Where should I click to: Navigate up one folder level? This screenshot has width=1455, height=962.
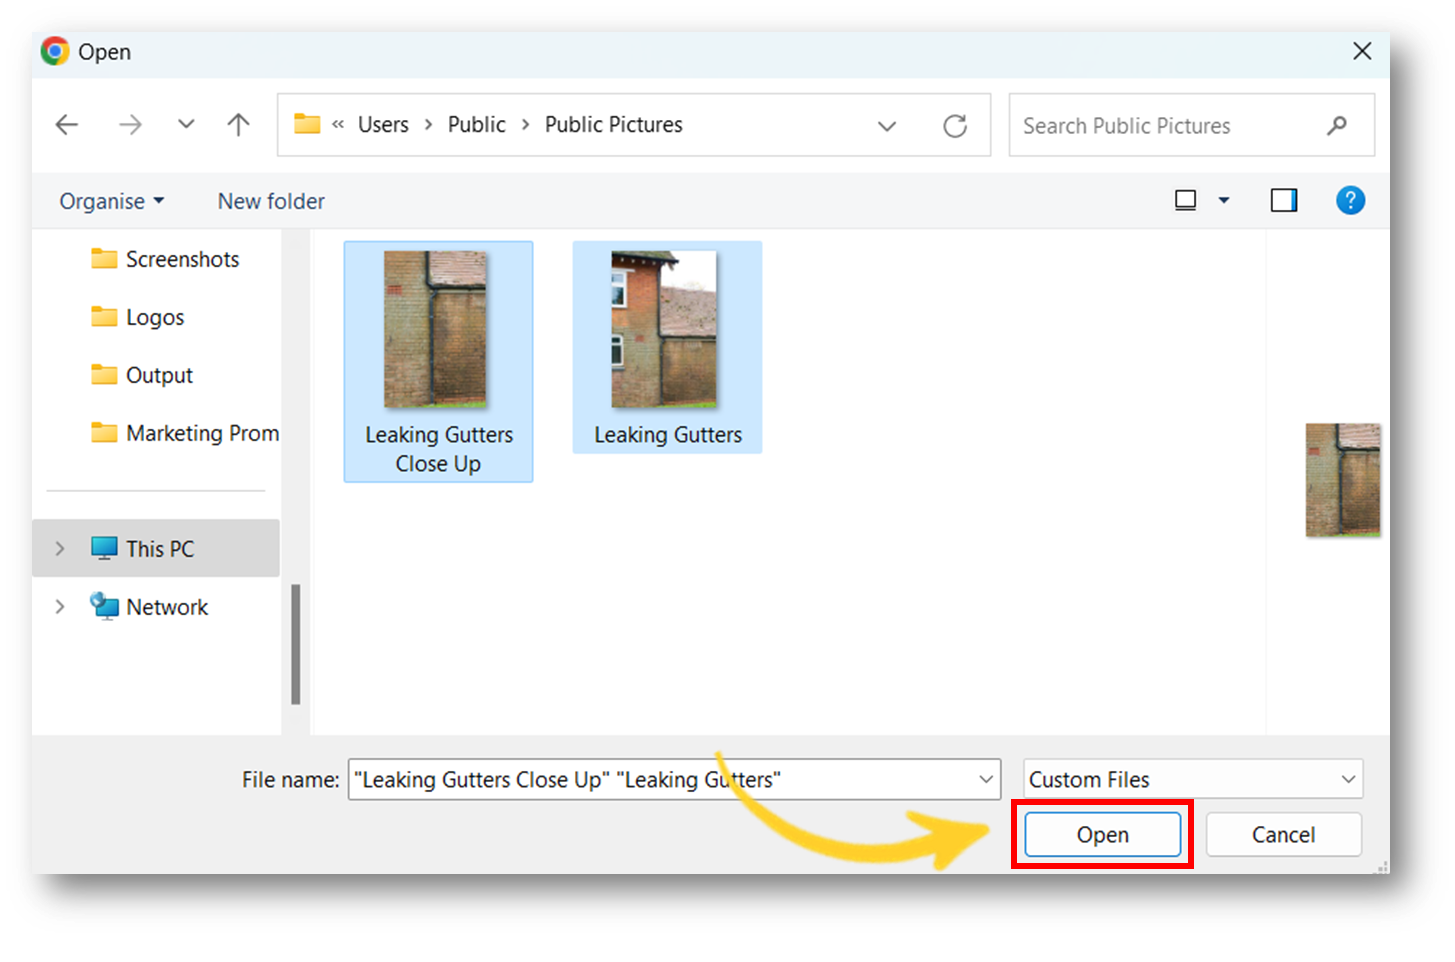click(x=238, y=124)
